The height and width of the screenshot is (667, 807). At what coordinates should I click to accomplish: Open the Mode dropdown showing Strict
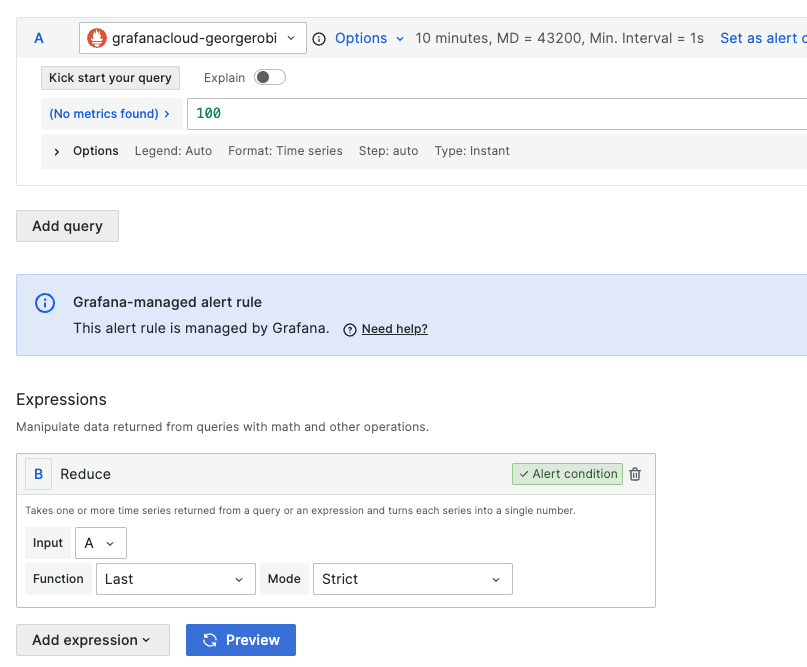pyautogui.click(x=413, y=579)
